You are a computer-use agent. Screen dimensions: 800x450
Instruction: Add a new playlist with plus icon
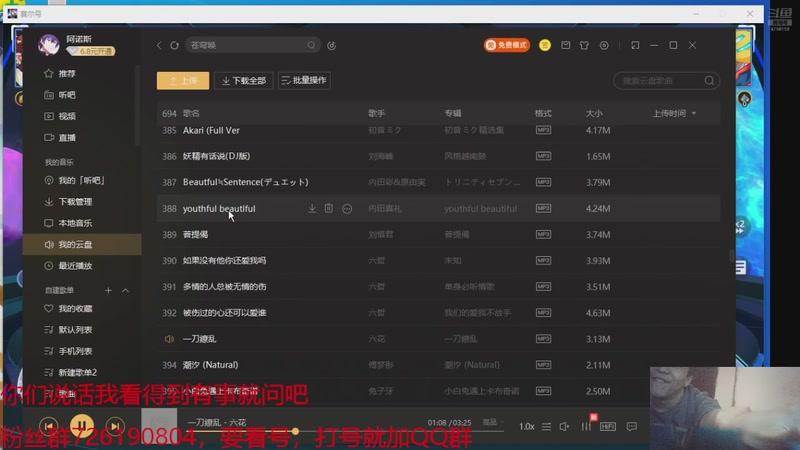click(x=108, y=290)
